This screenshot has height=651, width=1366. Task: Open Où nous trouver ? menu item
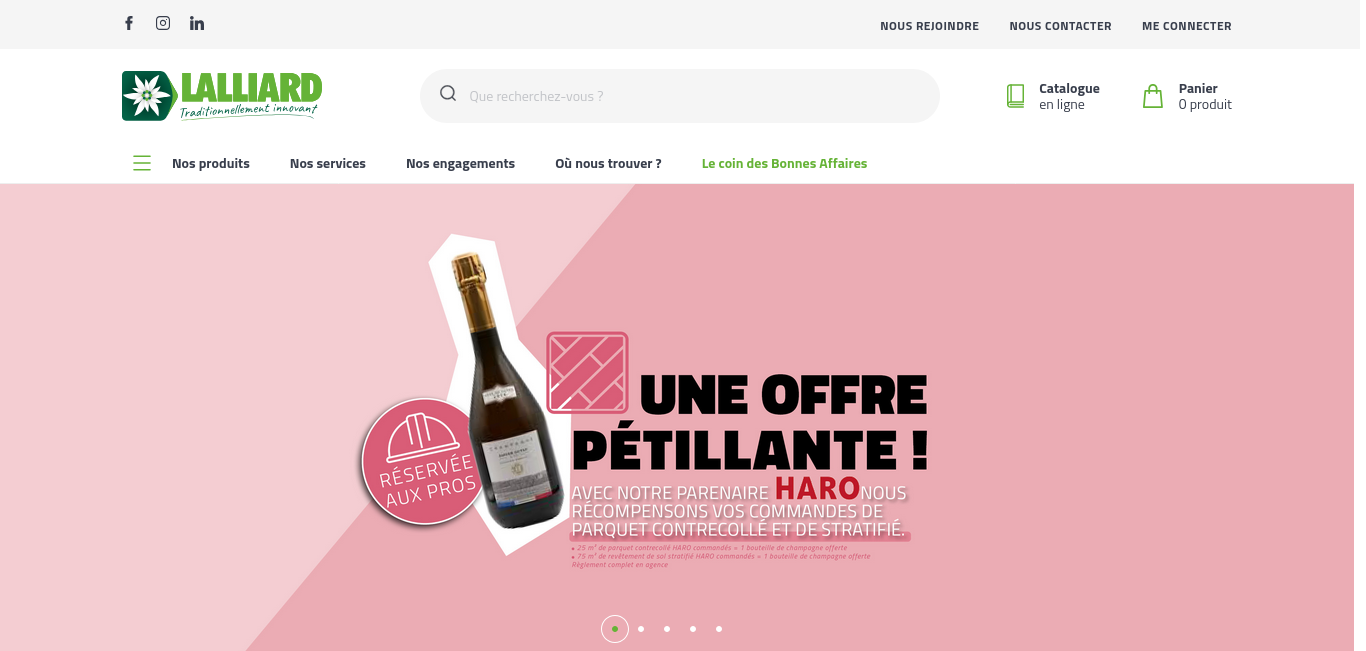coord(608,163)
